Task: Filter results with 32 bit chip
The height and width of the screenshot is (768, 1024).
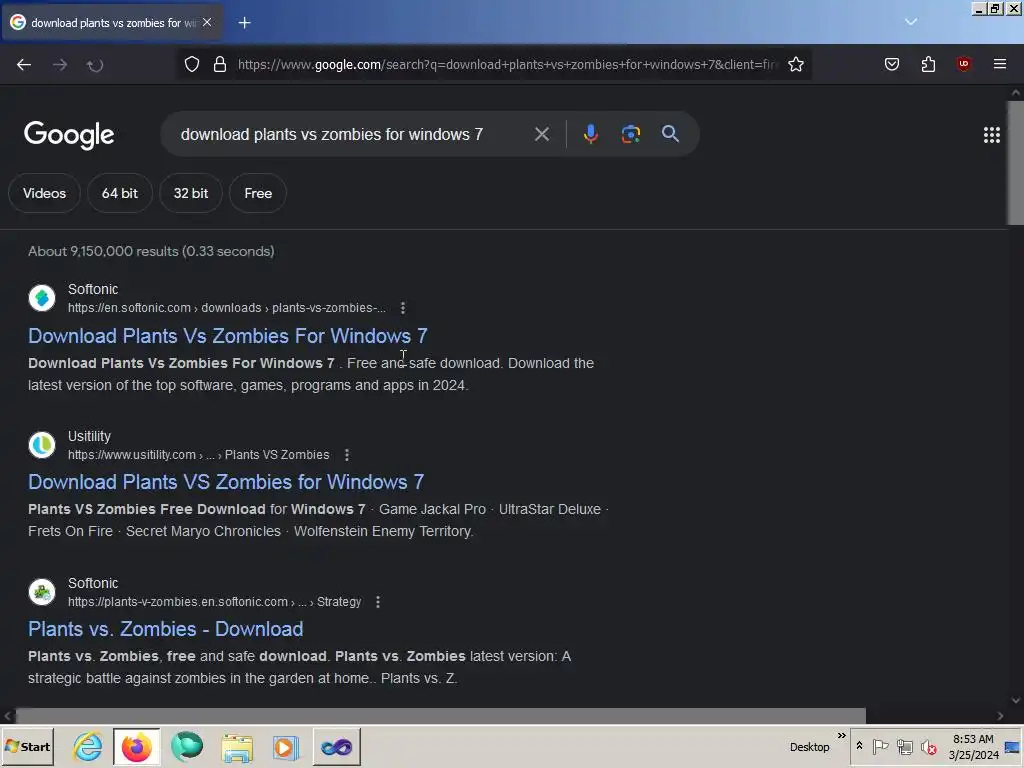Action: (x=191, y=193)
